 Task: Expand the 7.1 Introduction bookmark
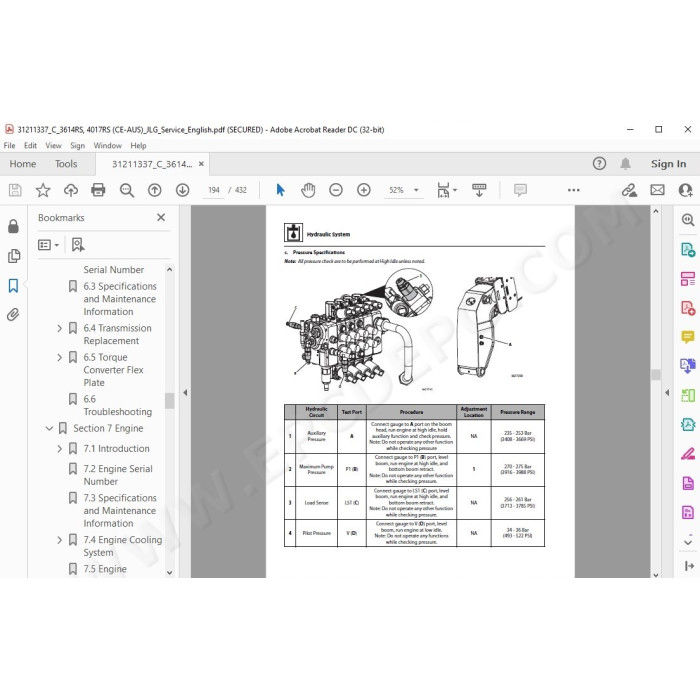pyautogui.click(x=59, y=449)
